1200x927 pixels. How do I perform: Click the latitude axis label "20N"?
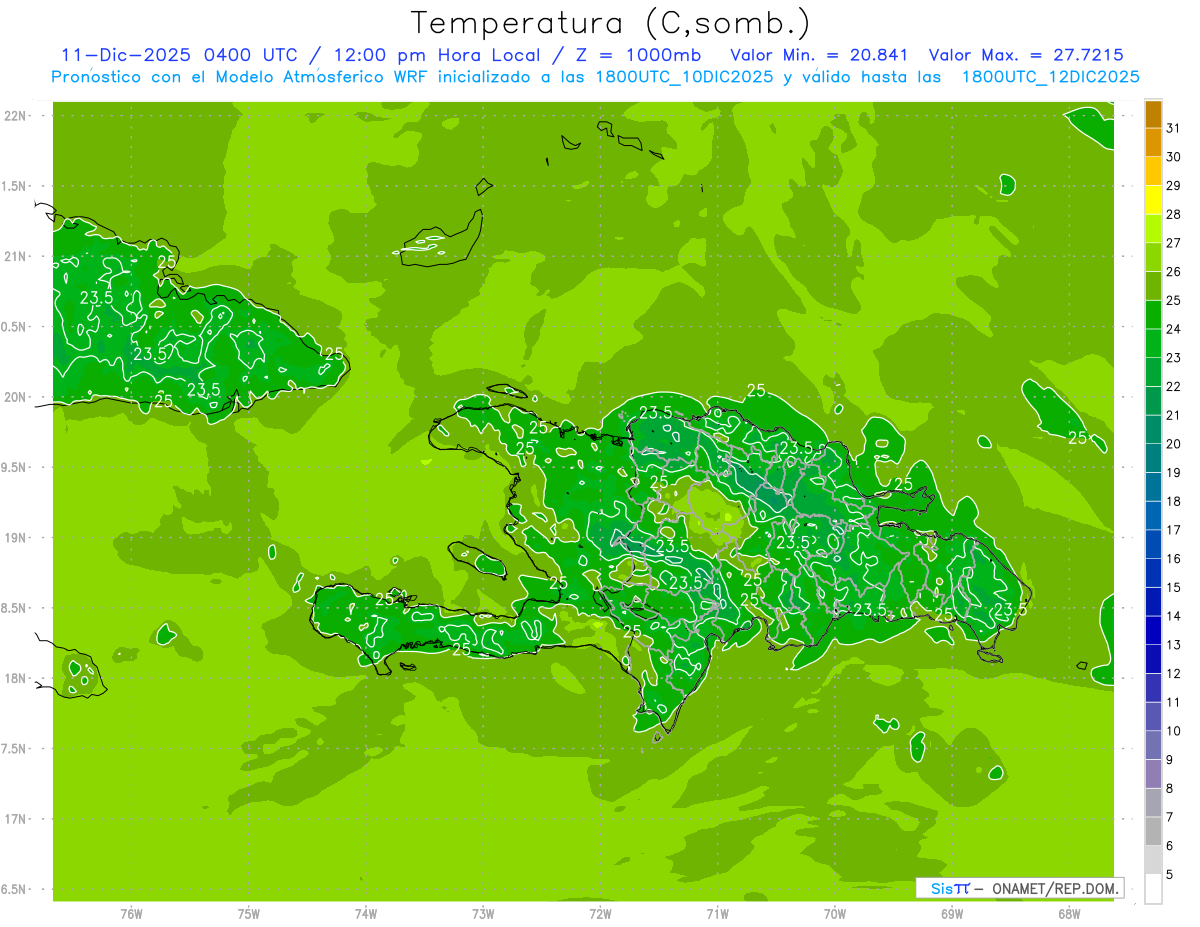17,397
